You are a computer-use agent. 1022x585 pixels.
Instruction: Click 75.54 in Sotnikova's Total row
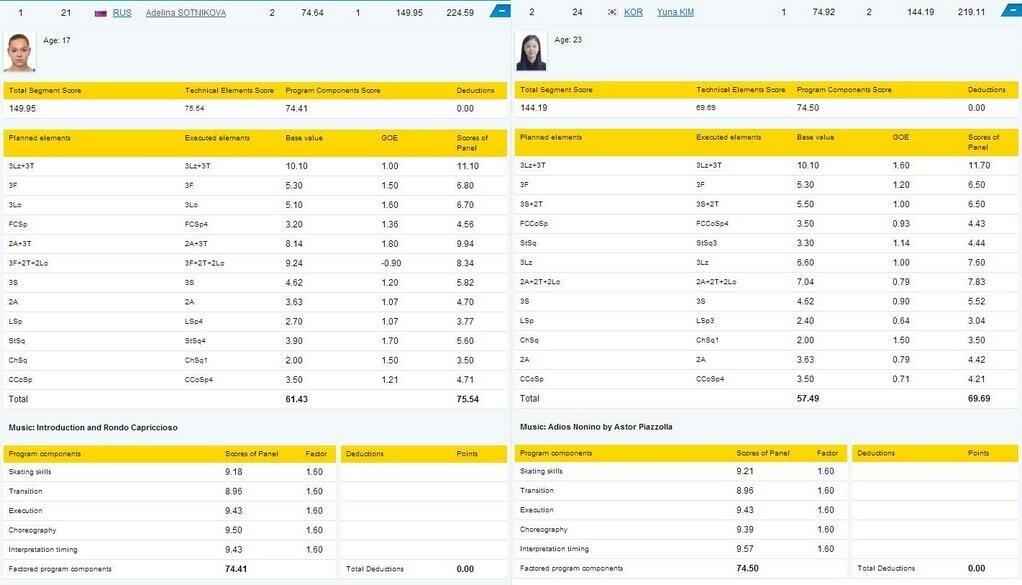click(468, 399)
